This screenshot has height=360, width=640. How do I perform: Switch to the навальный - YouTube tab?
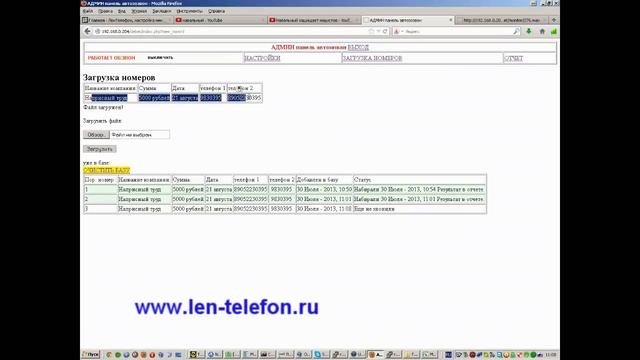click(220, 20)
